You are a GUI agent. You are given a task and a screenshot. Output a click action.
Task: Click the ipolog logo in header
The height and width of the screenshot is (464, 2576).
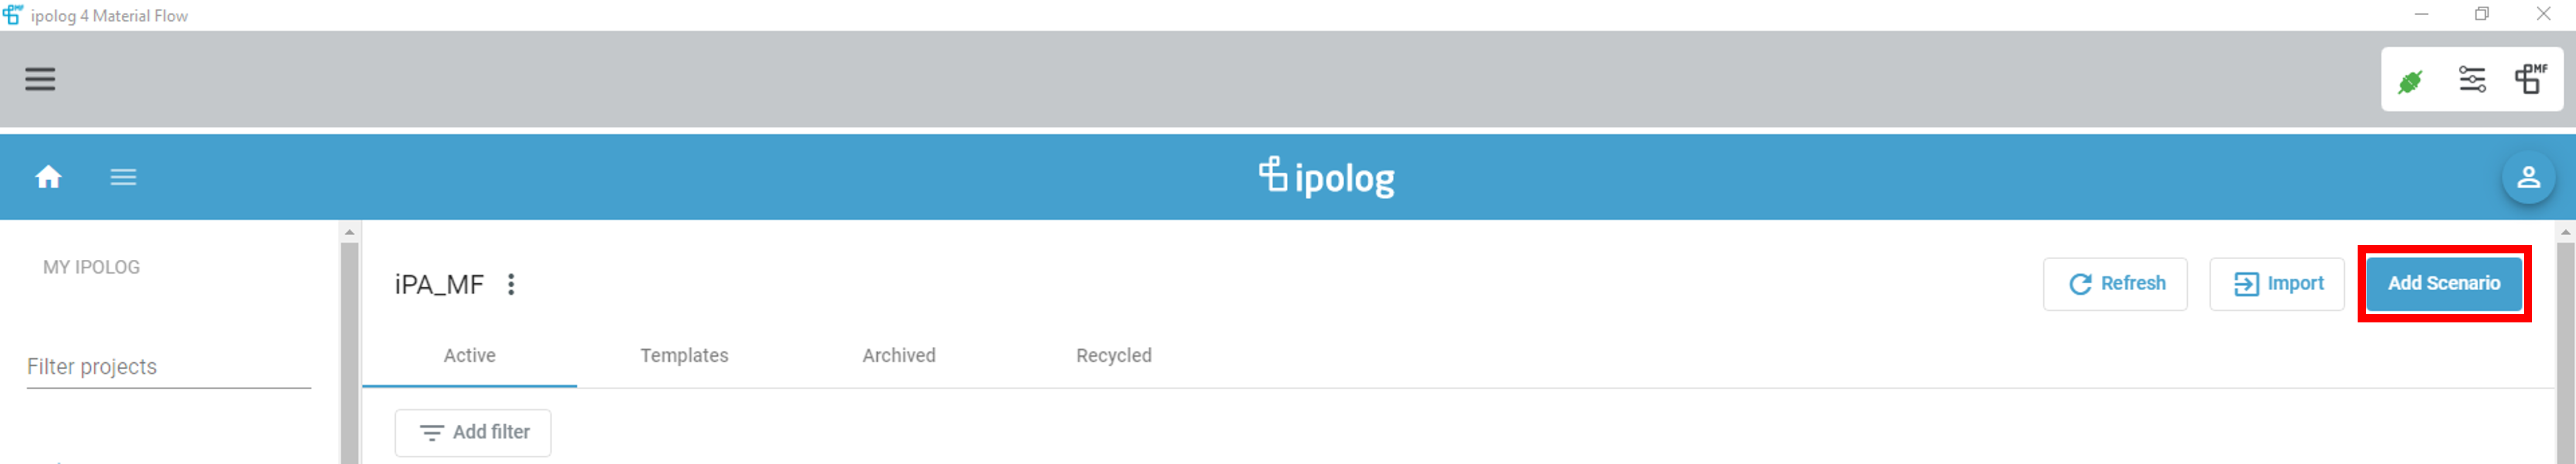1326,177
